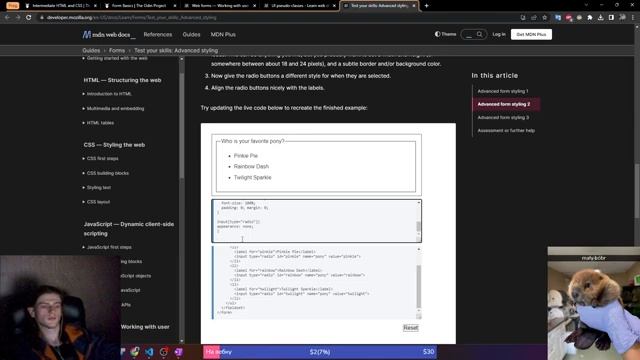Click the Get MDN Plus button
640x360 pixels.
[531, 34]
